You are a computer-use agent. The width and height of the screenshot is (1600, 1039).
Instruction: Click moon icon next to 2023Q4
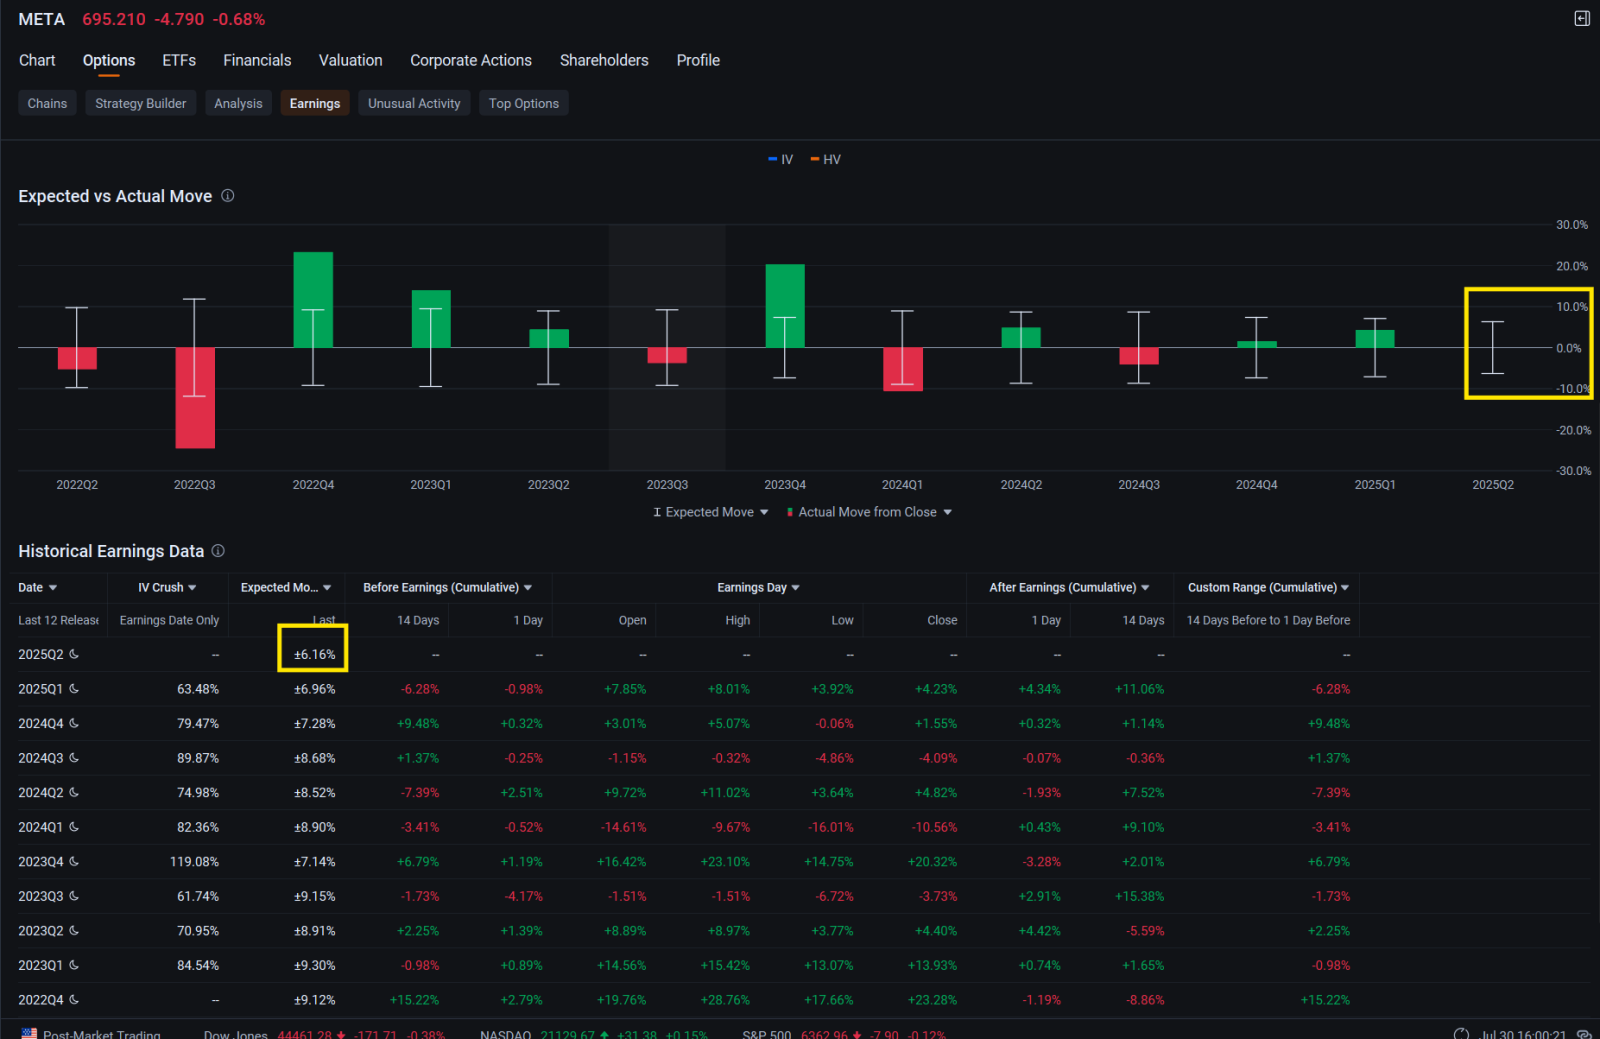coord(74,861)
